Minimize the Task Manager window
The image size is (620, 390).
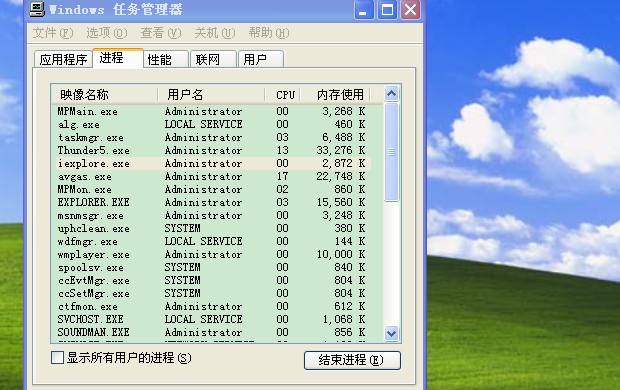pyautogui.click(x=363, y=9)
